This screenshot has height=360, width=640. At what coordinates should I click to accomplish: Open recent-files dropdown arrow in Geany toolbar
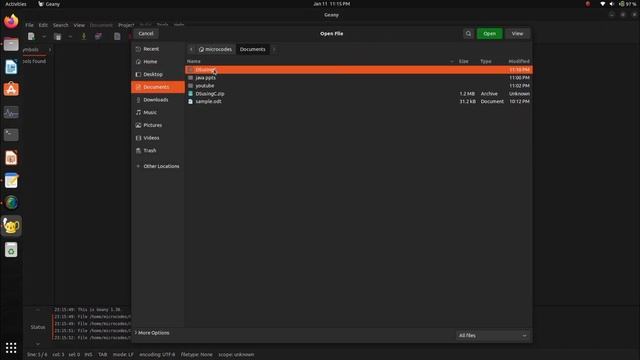pyautogui.click(x=70, y=36)
